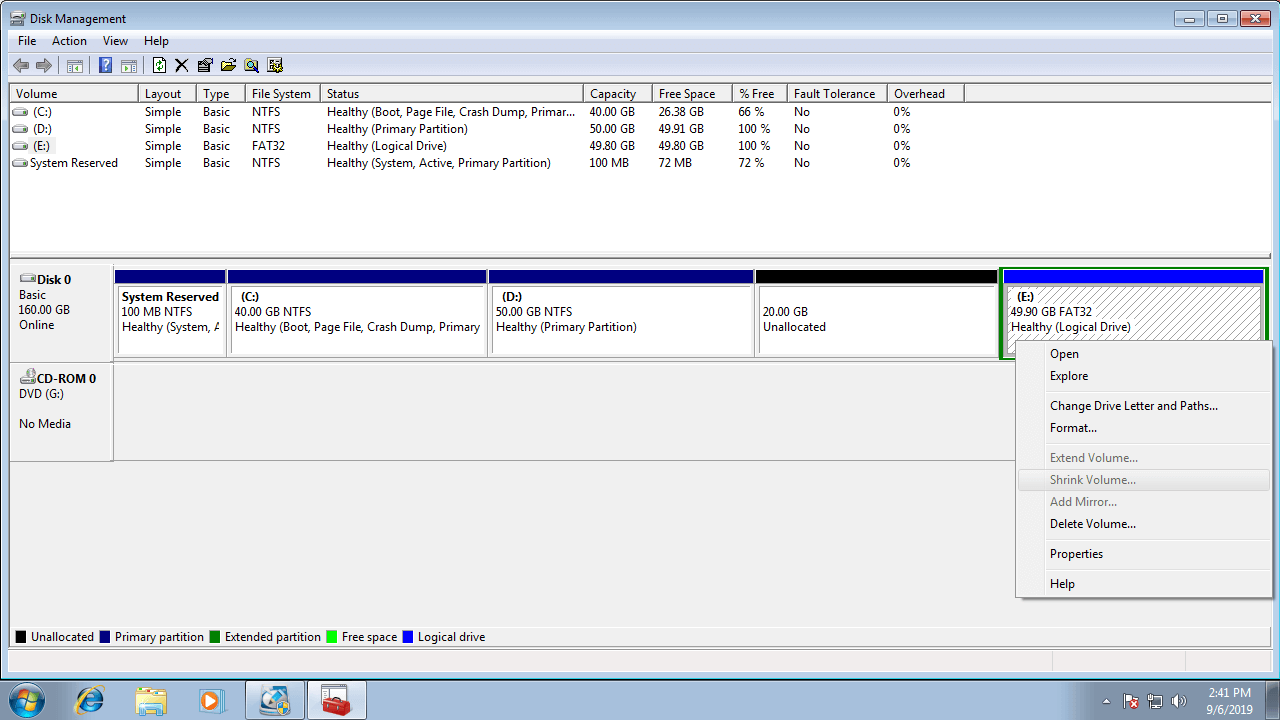Click the Show/Hide Console Tree icon
The height and width of the screenshot is (720, 1280).
[75, 66]
